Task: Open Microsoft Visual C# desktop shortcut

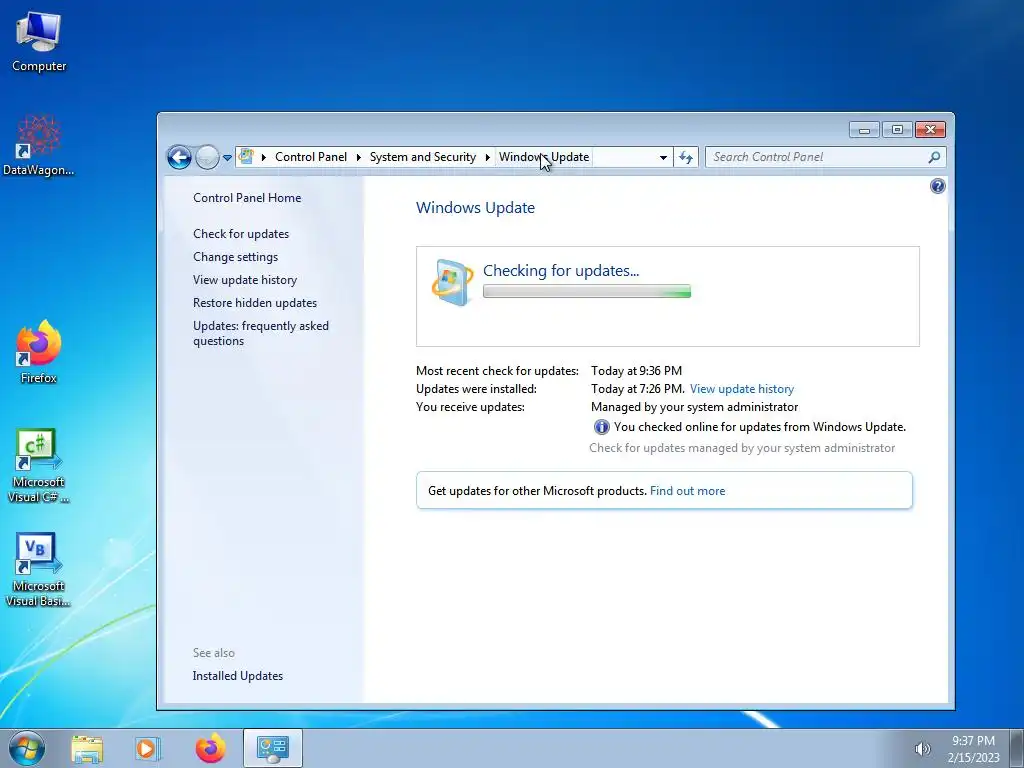Action: point(39,465)
